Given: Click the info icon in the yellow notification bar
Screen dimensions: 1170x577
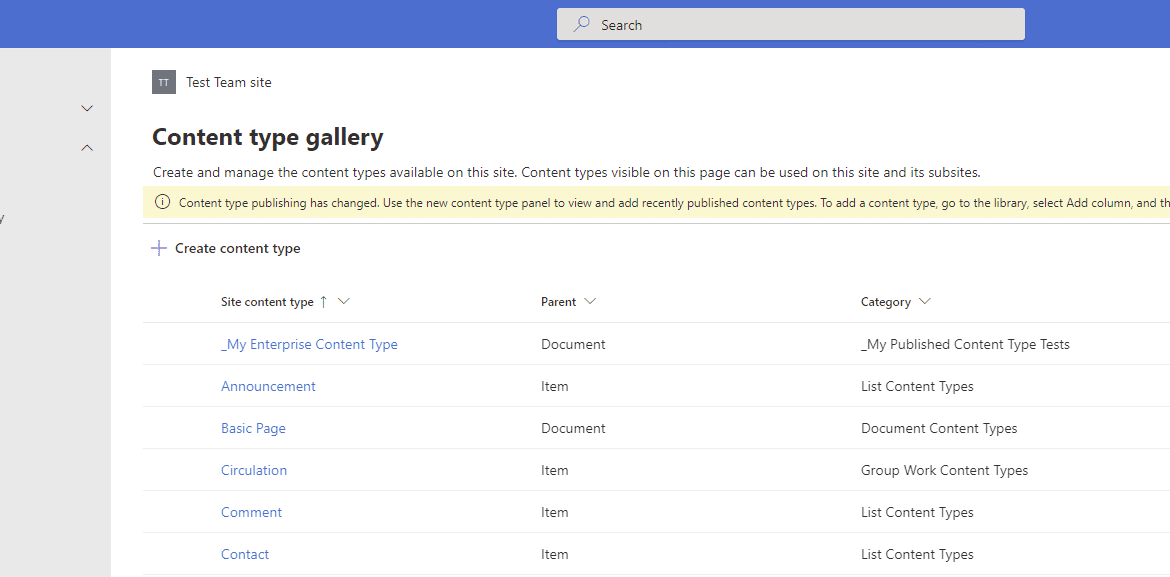Looking at the screenshot, I should point(162,202).
